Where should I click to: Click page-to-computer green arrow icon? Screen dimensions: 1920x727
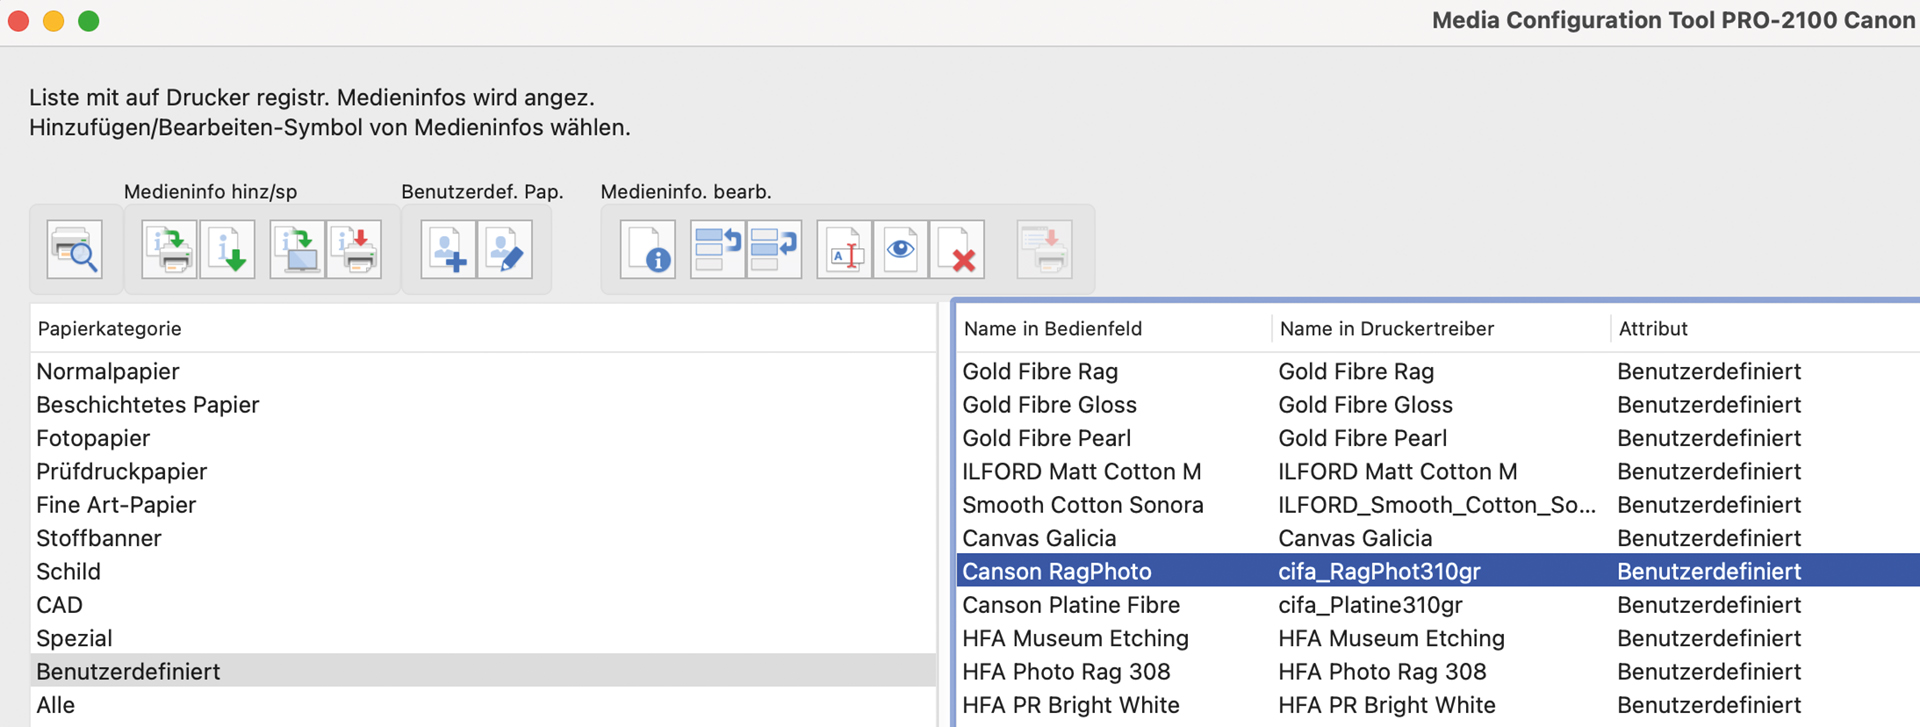(297, 250)
